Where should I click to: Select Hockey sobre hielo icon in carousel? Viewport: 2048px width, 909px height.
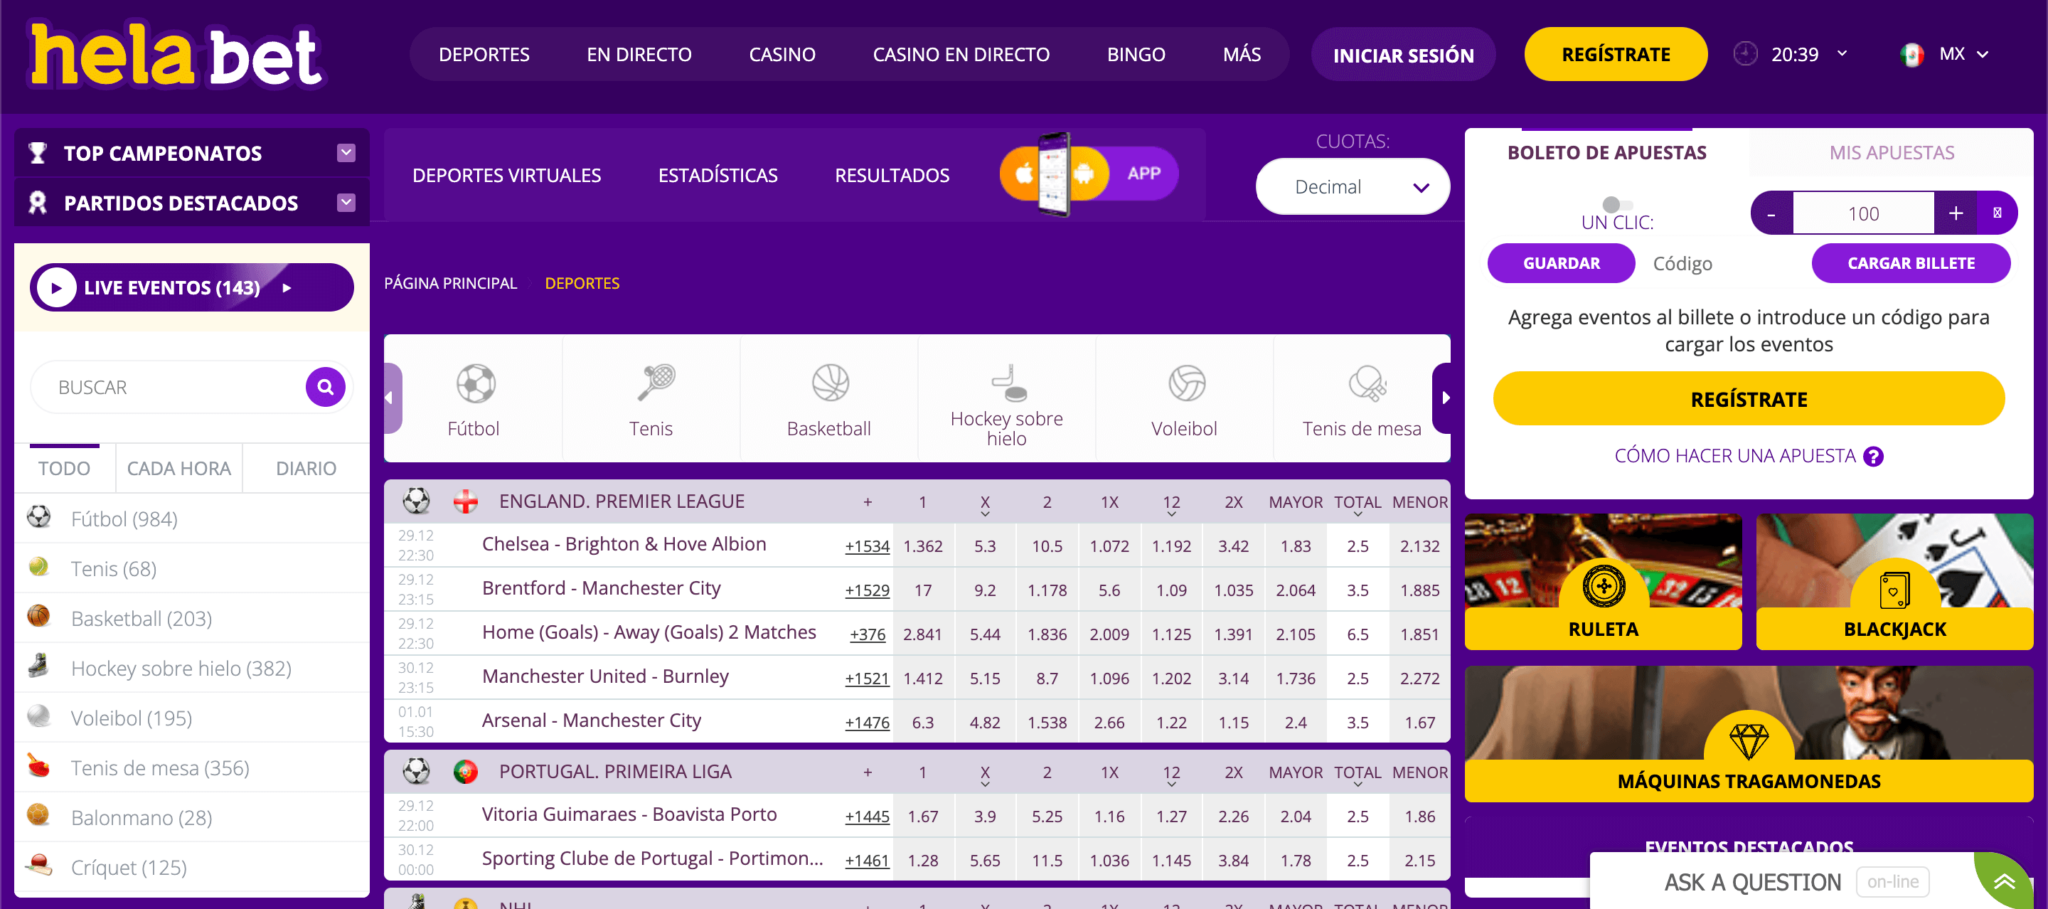pyautogui.click(x=1008, y=381)
